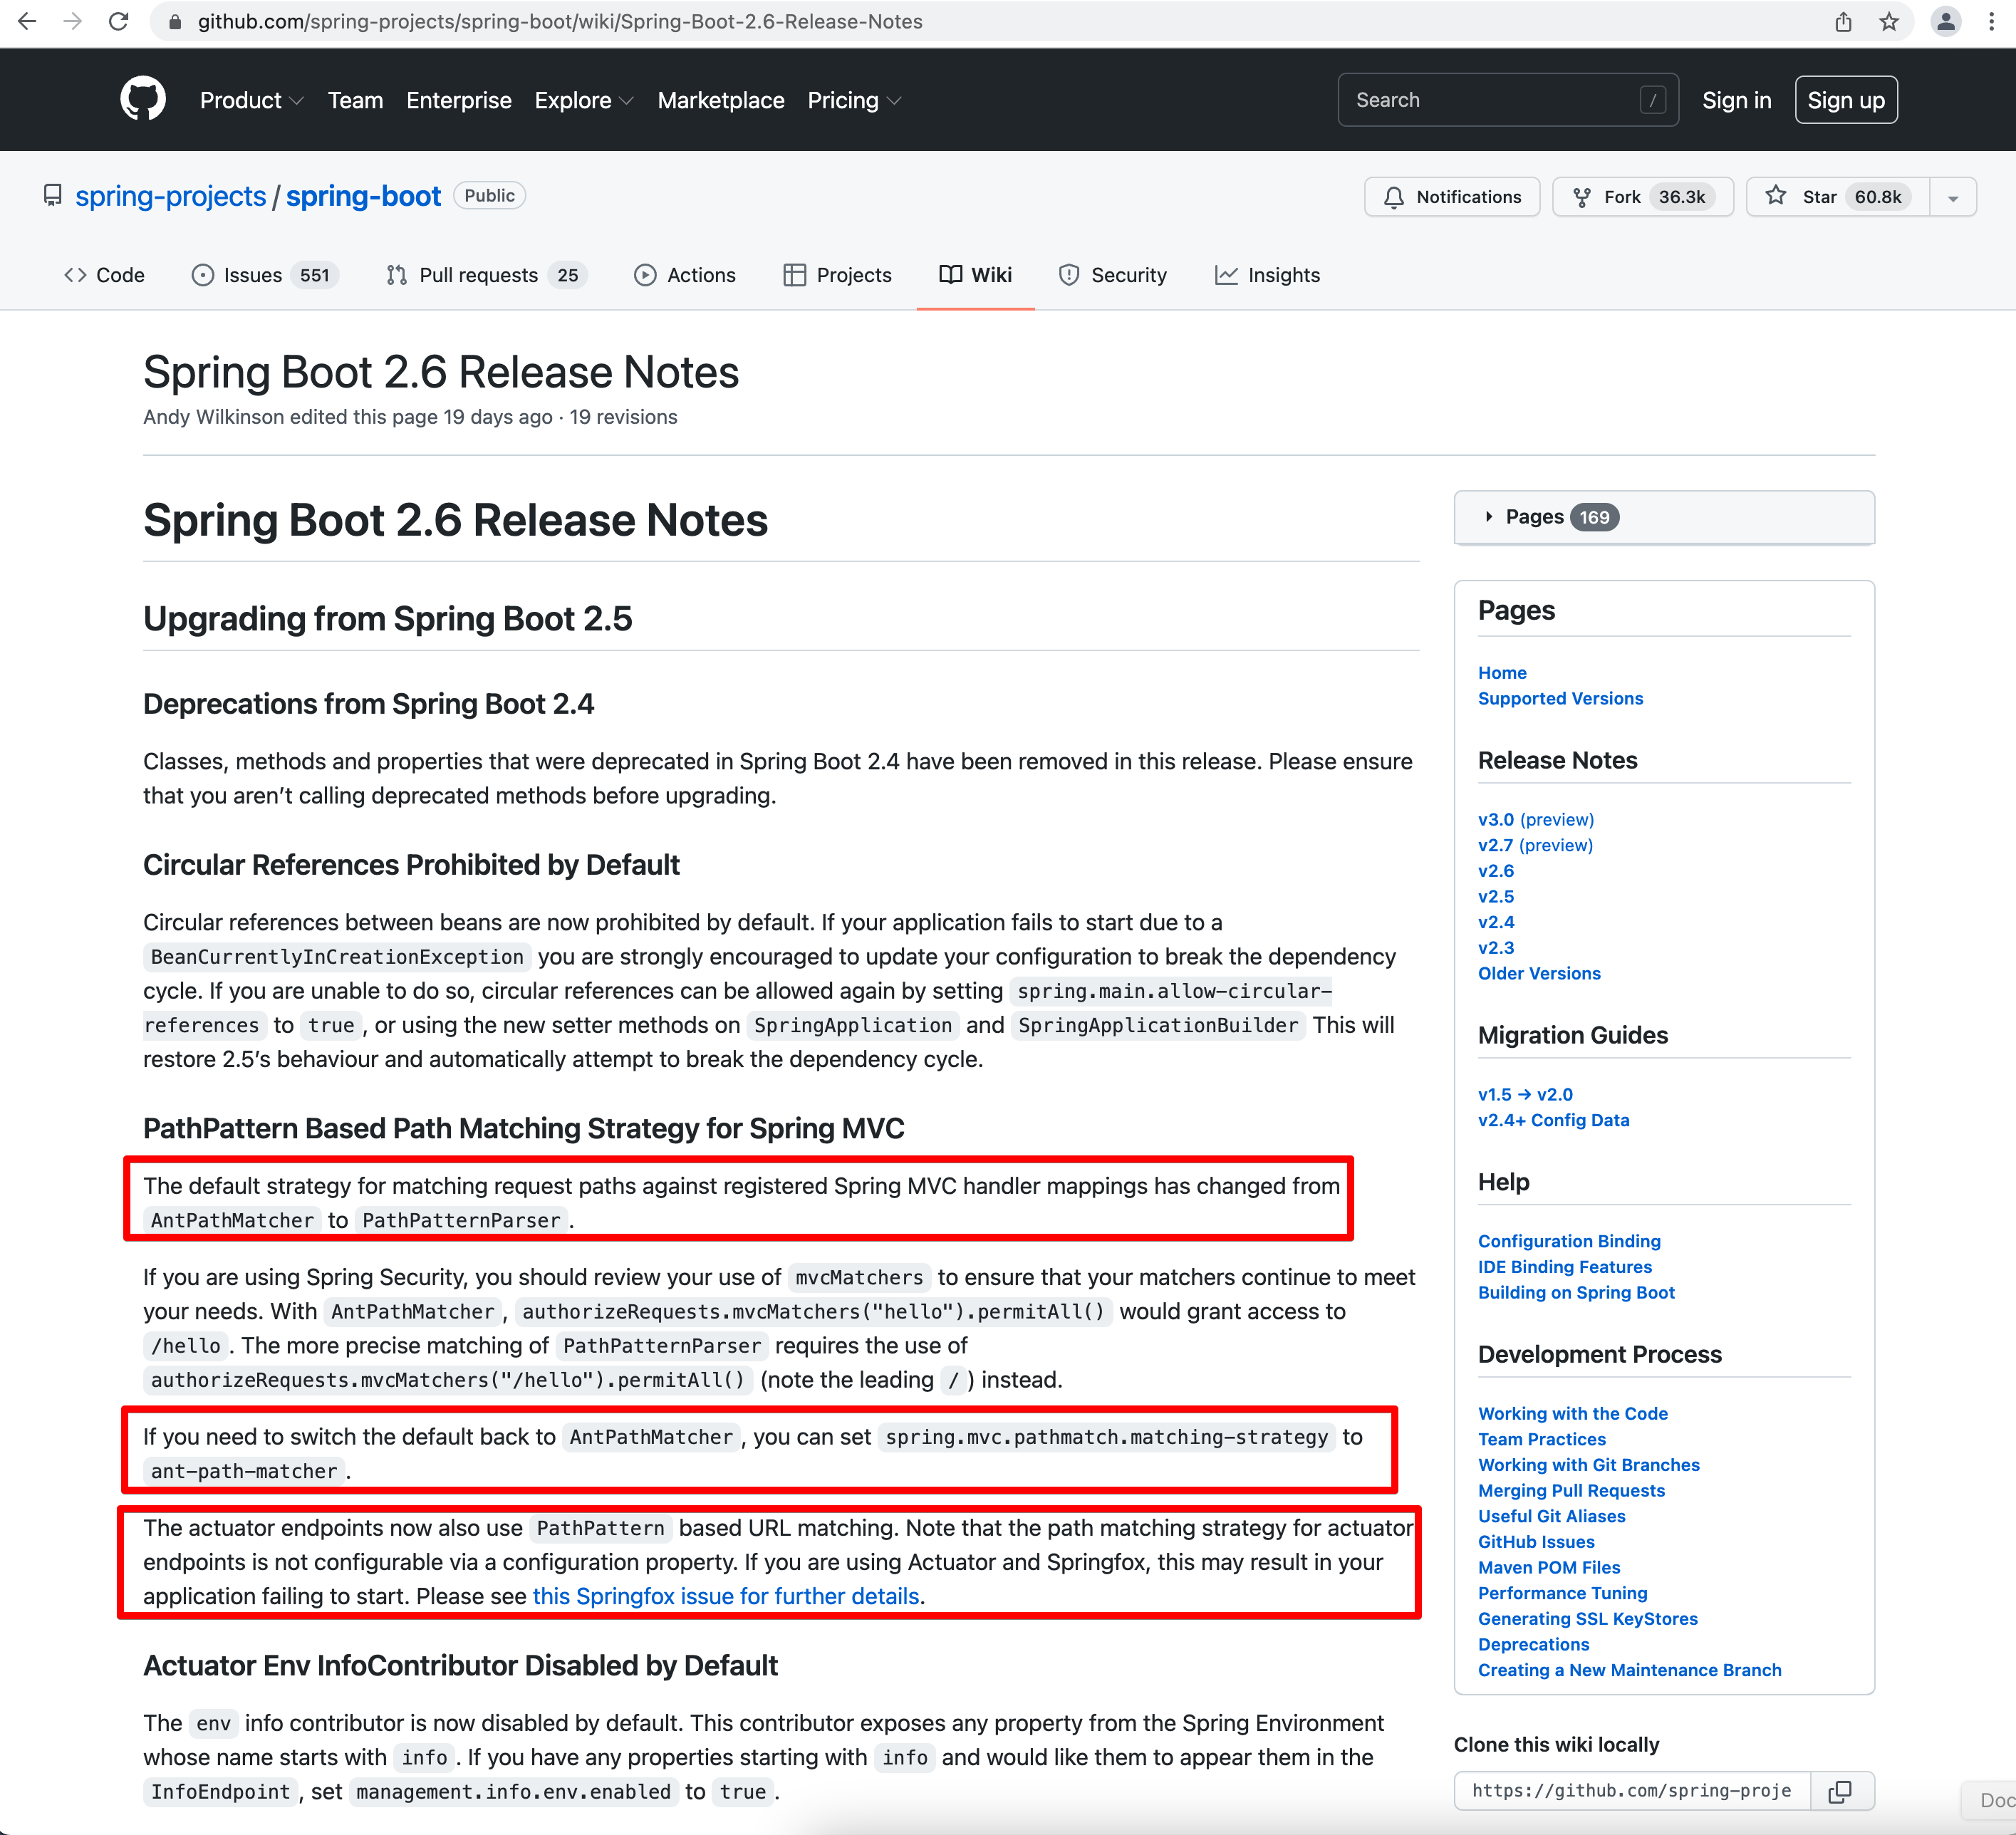Open the v2.6 release notes link
Viewport: 2016px width, 1835px height.
click(1496, 870)
